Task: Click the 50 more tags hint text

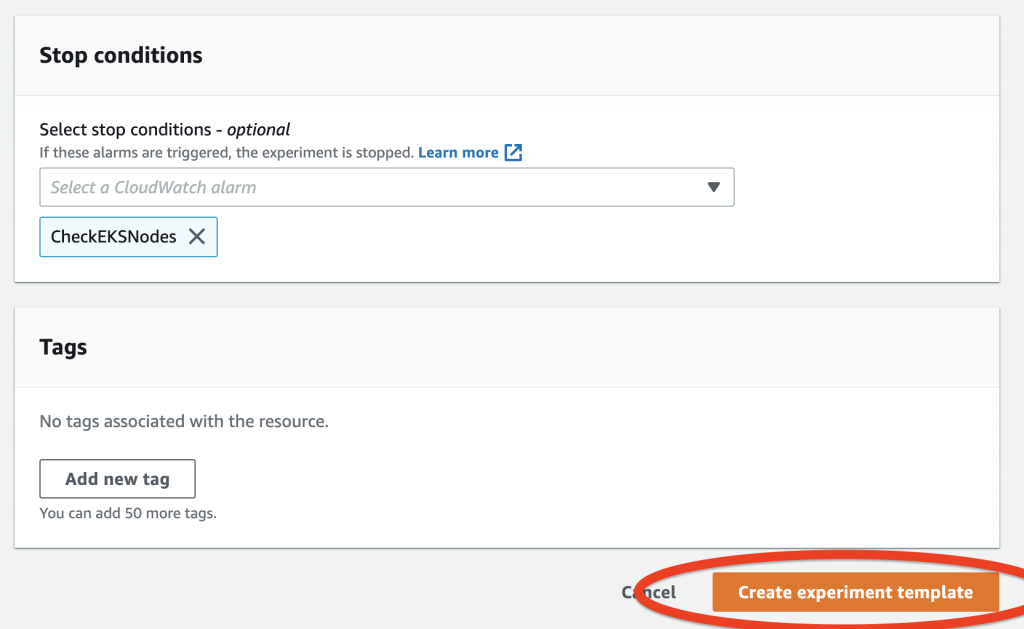Action: pos(128,513)
